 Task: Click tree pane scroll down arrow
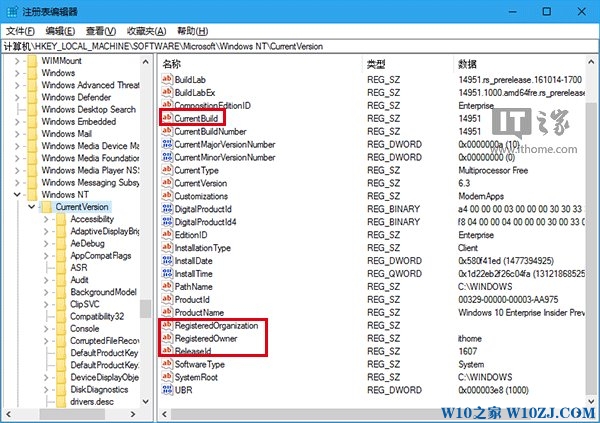point(146,401)
